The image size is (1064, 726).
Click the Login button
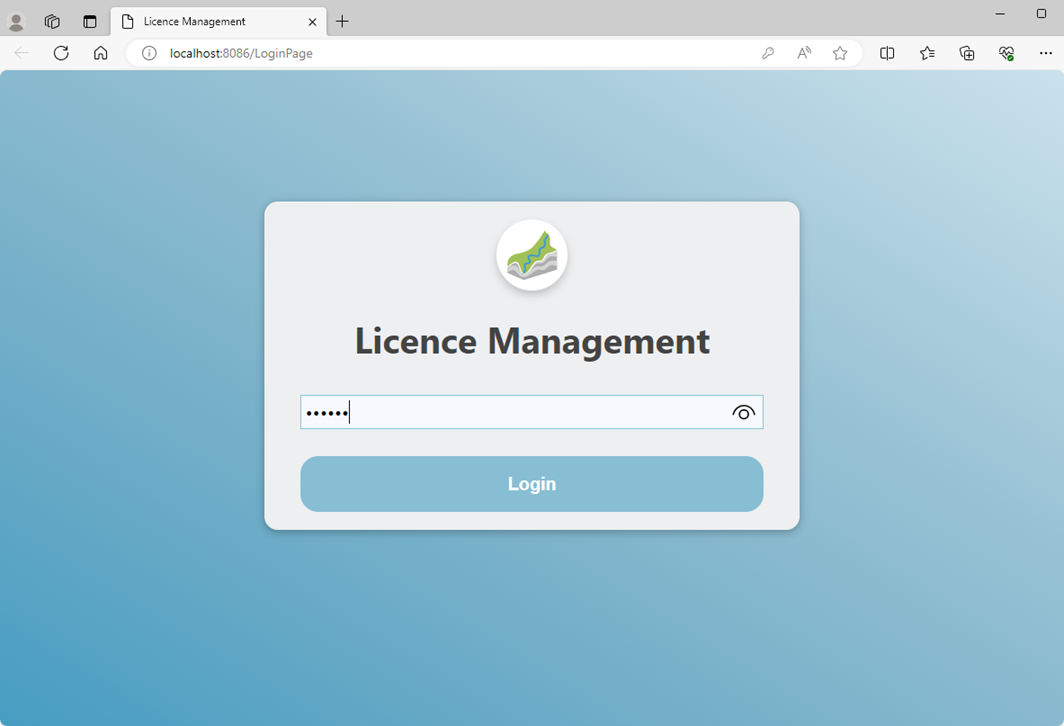(x=531, y=484)
